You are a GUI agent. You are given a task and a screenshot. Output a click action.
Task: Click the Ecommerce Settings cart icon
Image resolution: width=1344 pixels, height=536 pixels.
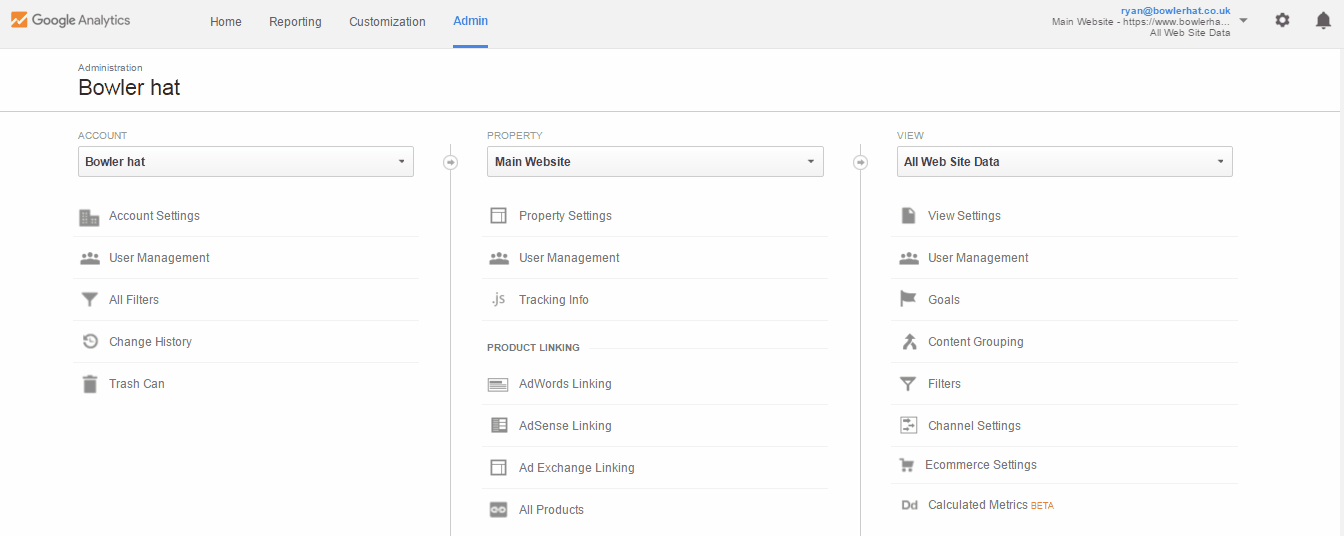pos(907,465)
